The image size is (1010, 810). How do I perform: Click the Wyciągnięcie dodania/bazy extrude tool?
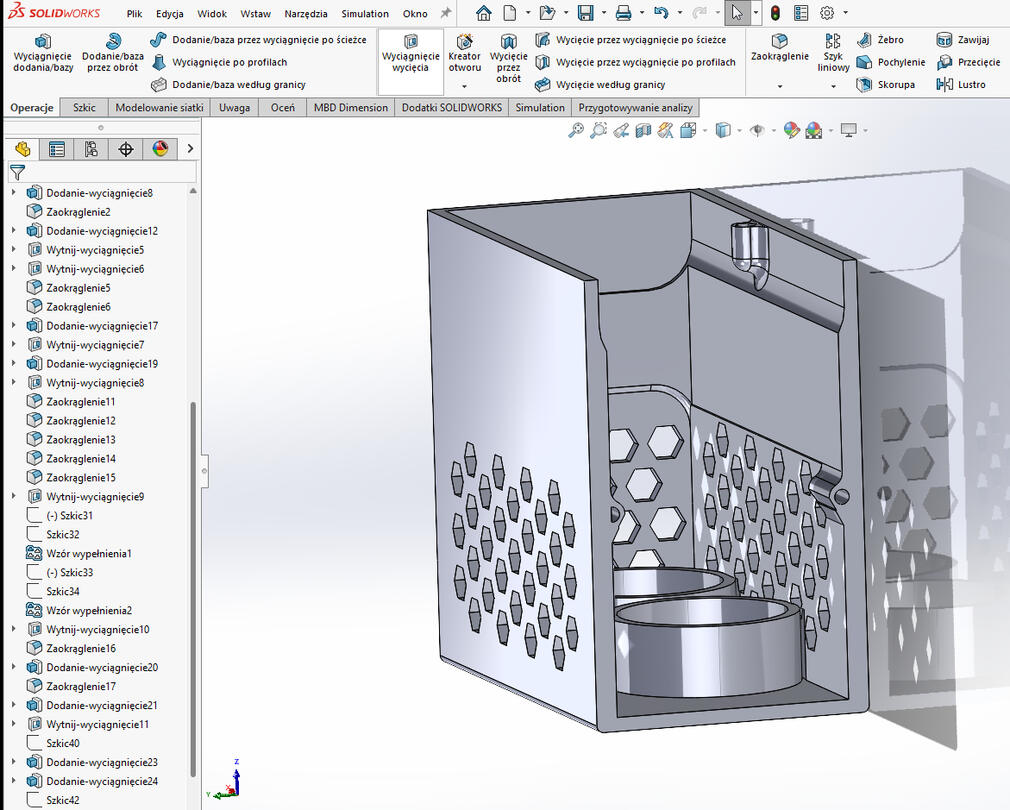pyautogui.click(x=42, y=52)
